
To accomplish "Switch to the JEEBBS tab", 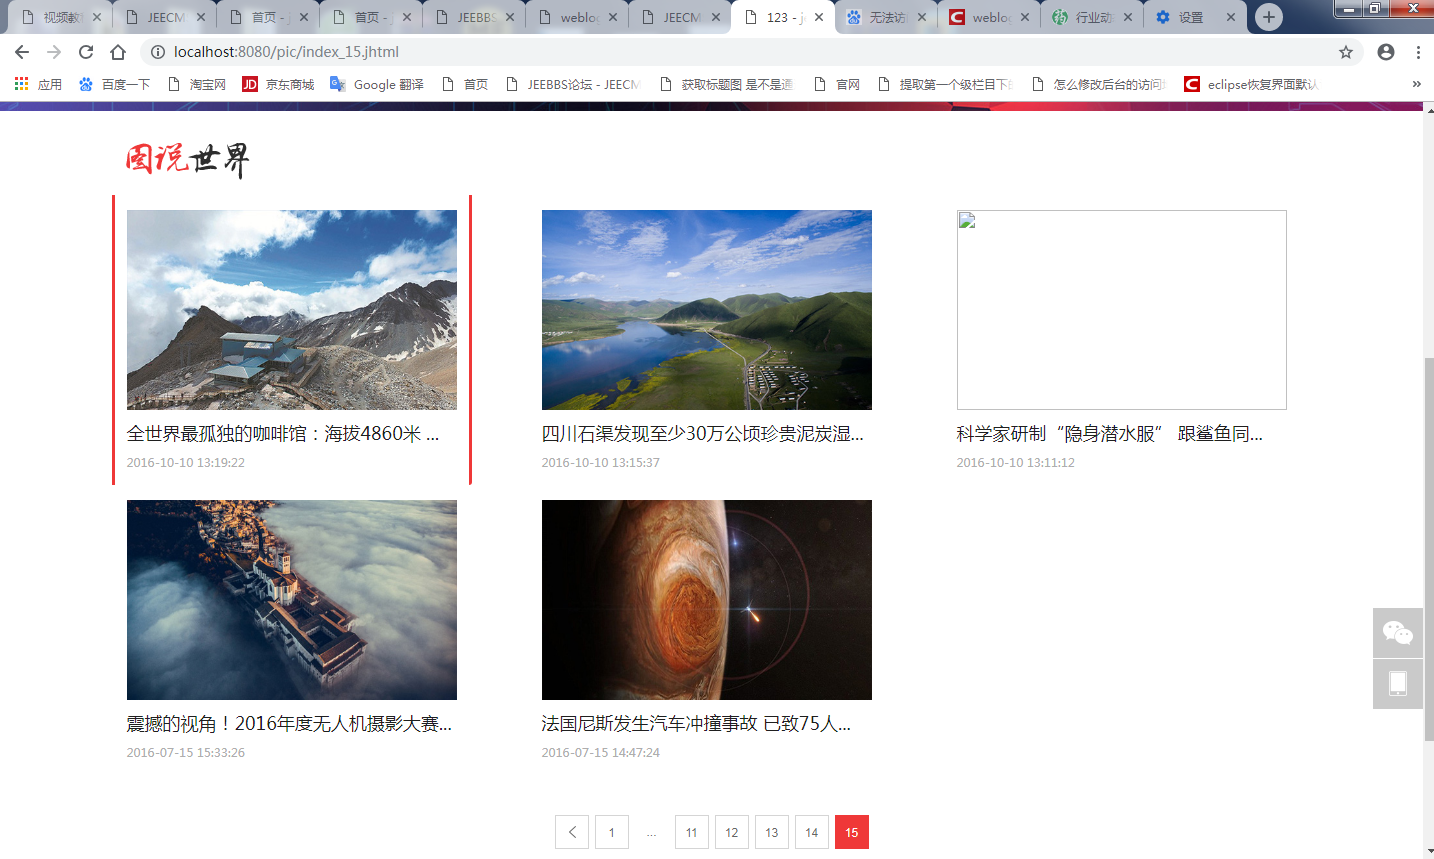I will click(475, 18).
